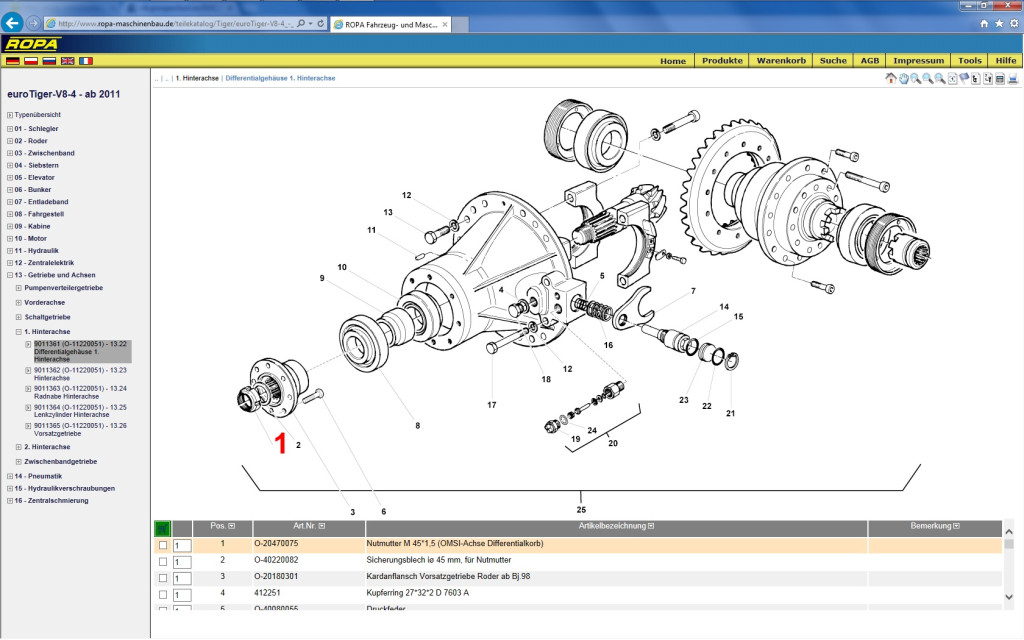This screenshot has width=1024, height=640.
Task: Collapse the 13 - Getriebe und Achsen node
Action: click(10, 275)
